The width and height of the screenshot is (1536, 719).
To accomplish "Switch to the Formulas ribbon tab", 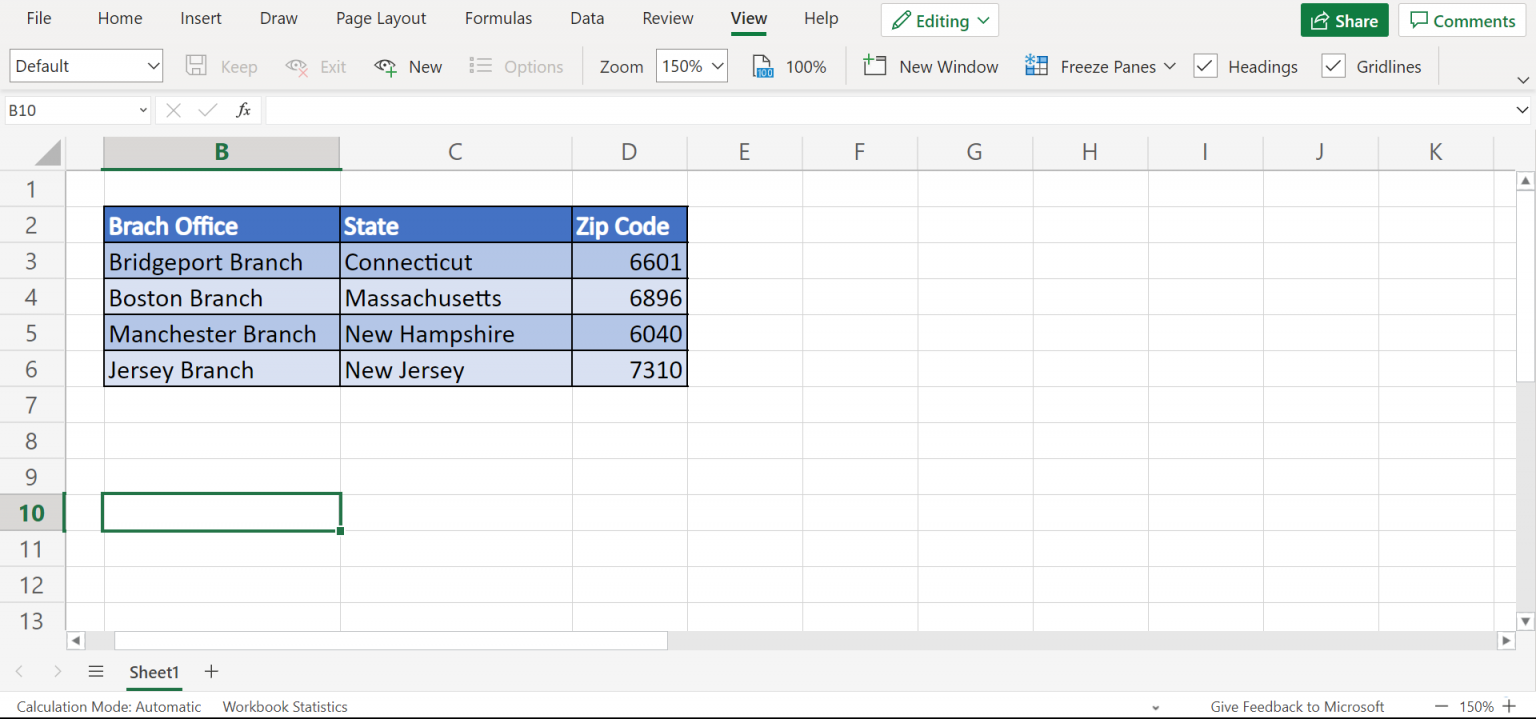I will click(498, 18).
